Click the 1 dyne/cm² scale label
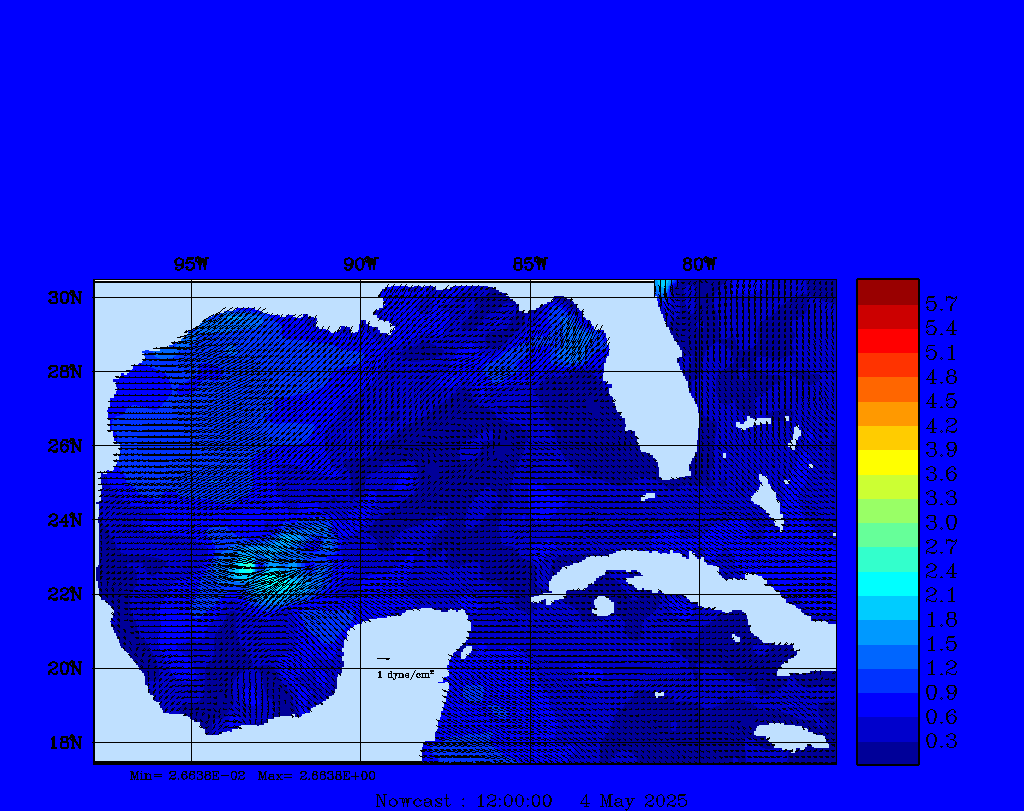 [406, 675]
